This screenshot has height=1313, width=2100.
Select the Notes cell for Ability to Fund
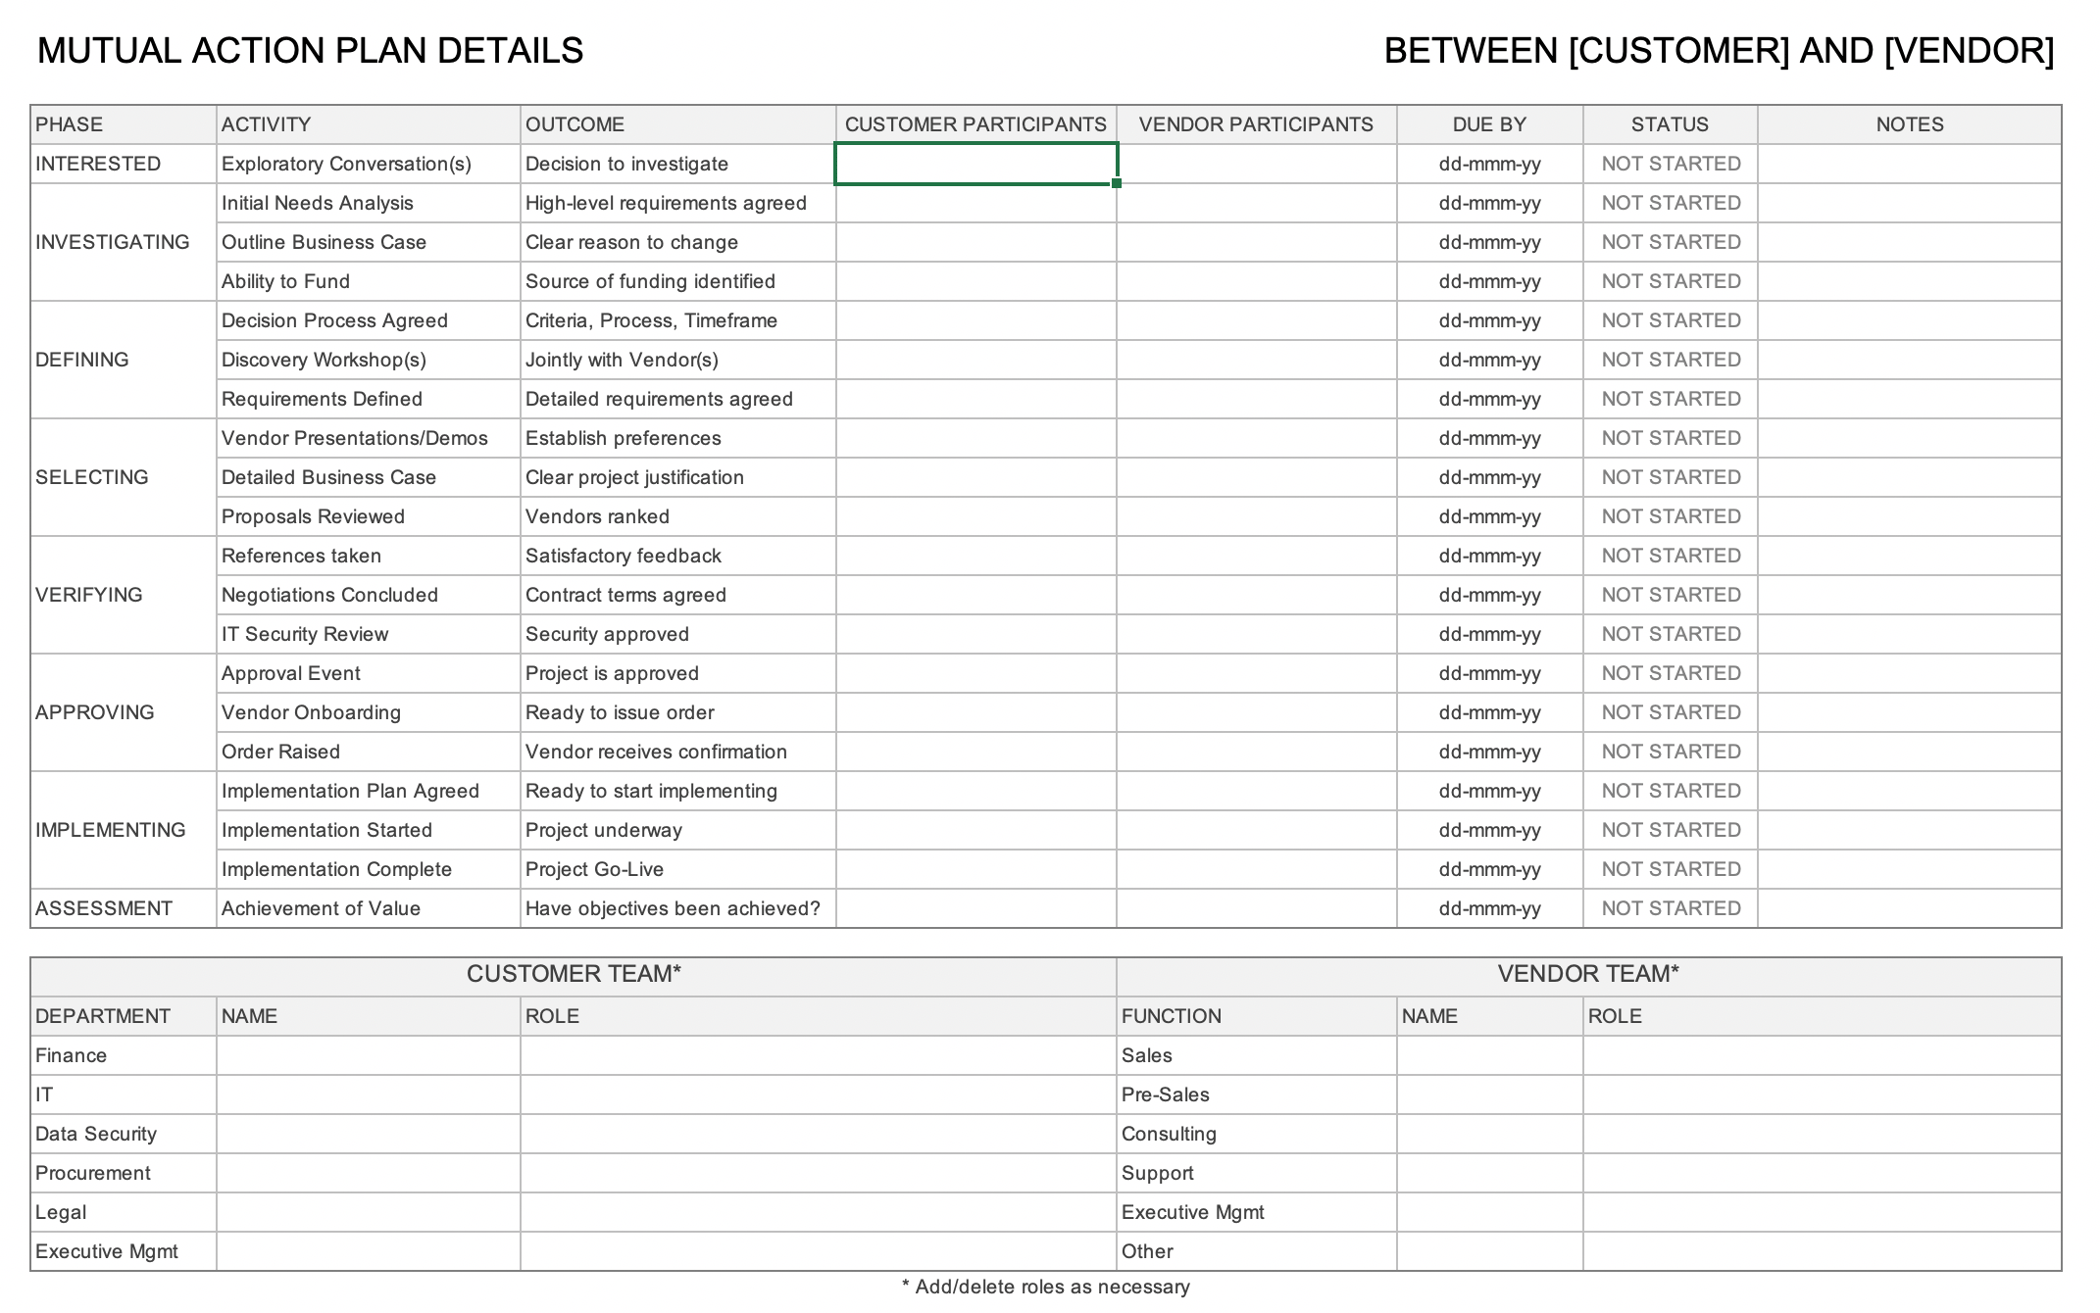1909,281
